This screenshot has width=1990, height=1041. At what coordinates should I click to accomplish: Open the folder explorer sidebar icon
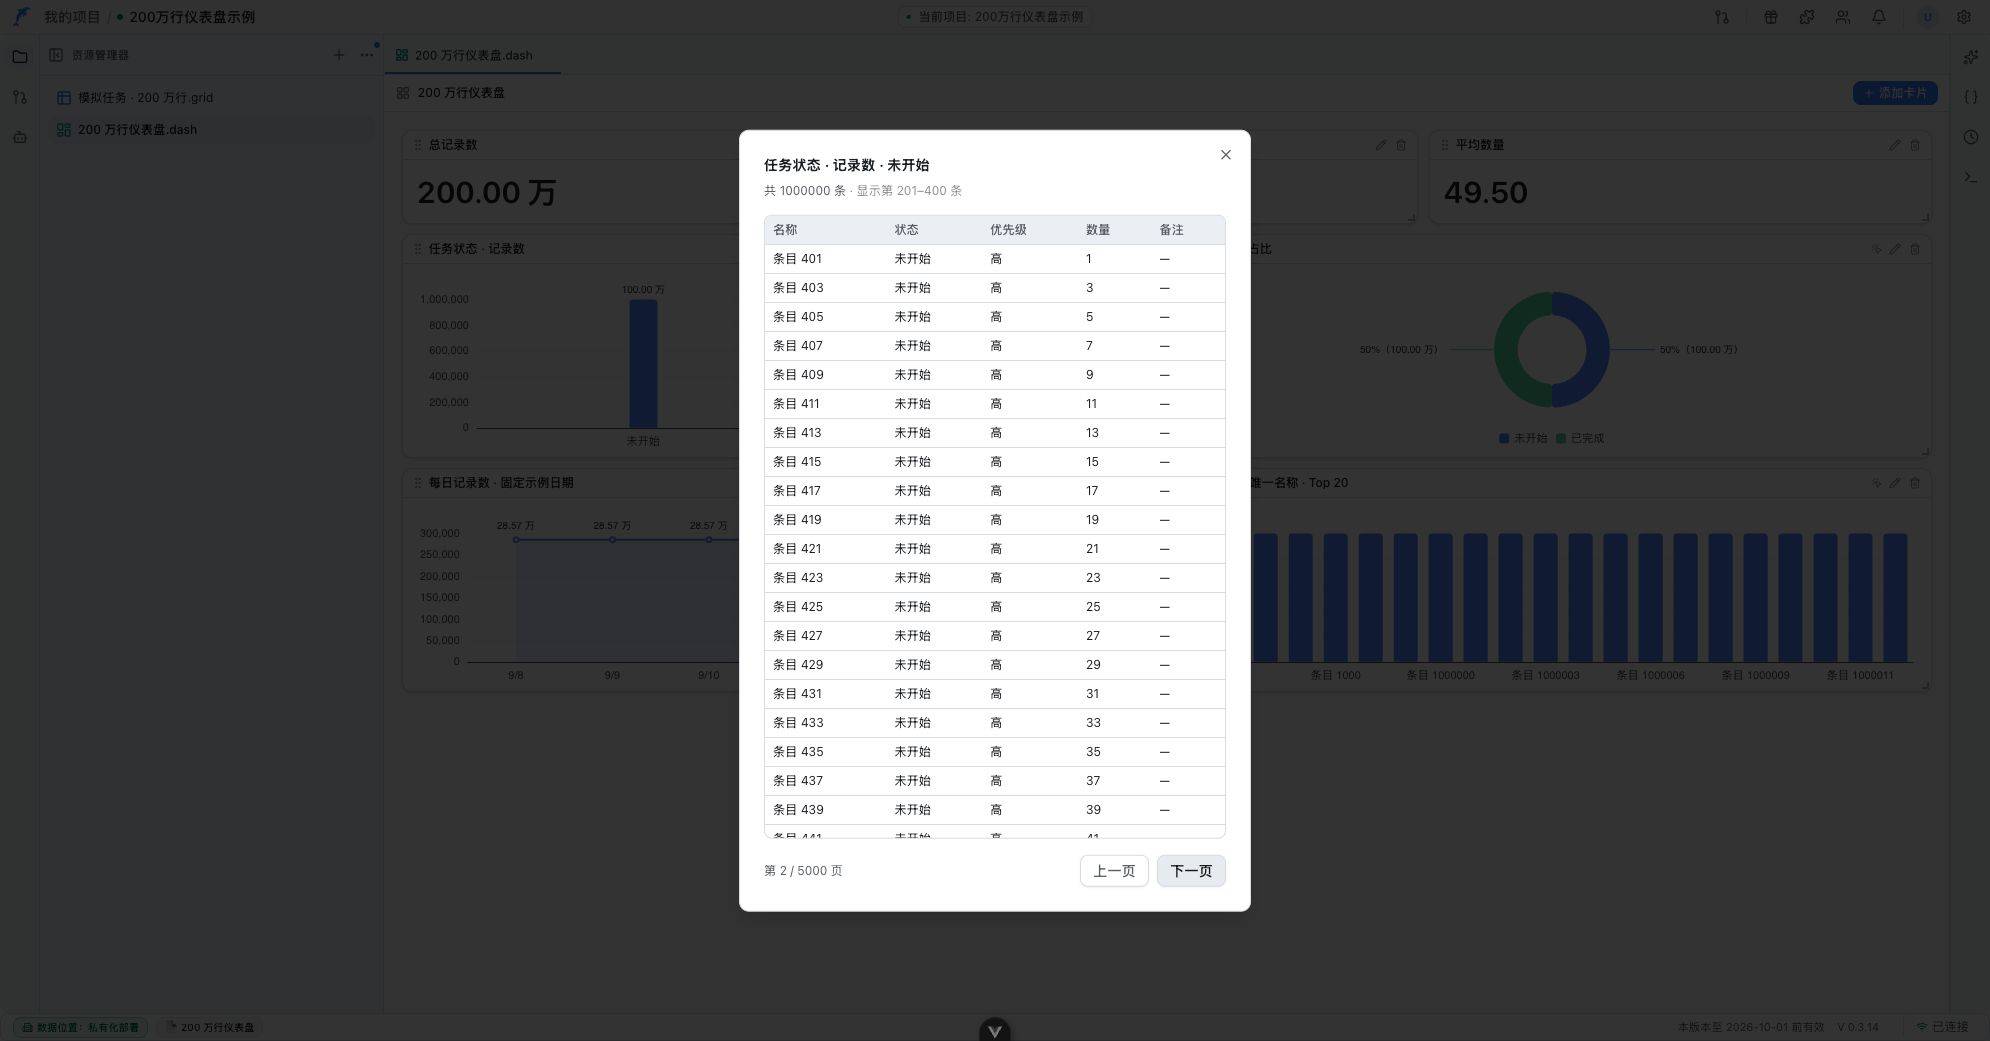[20, 57]
